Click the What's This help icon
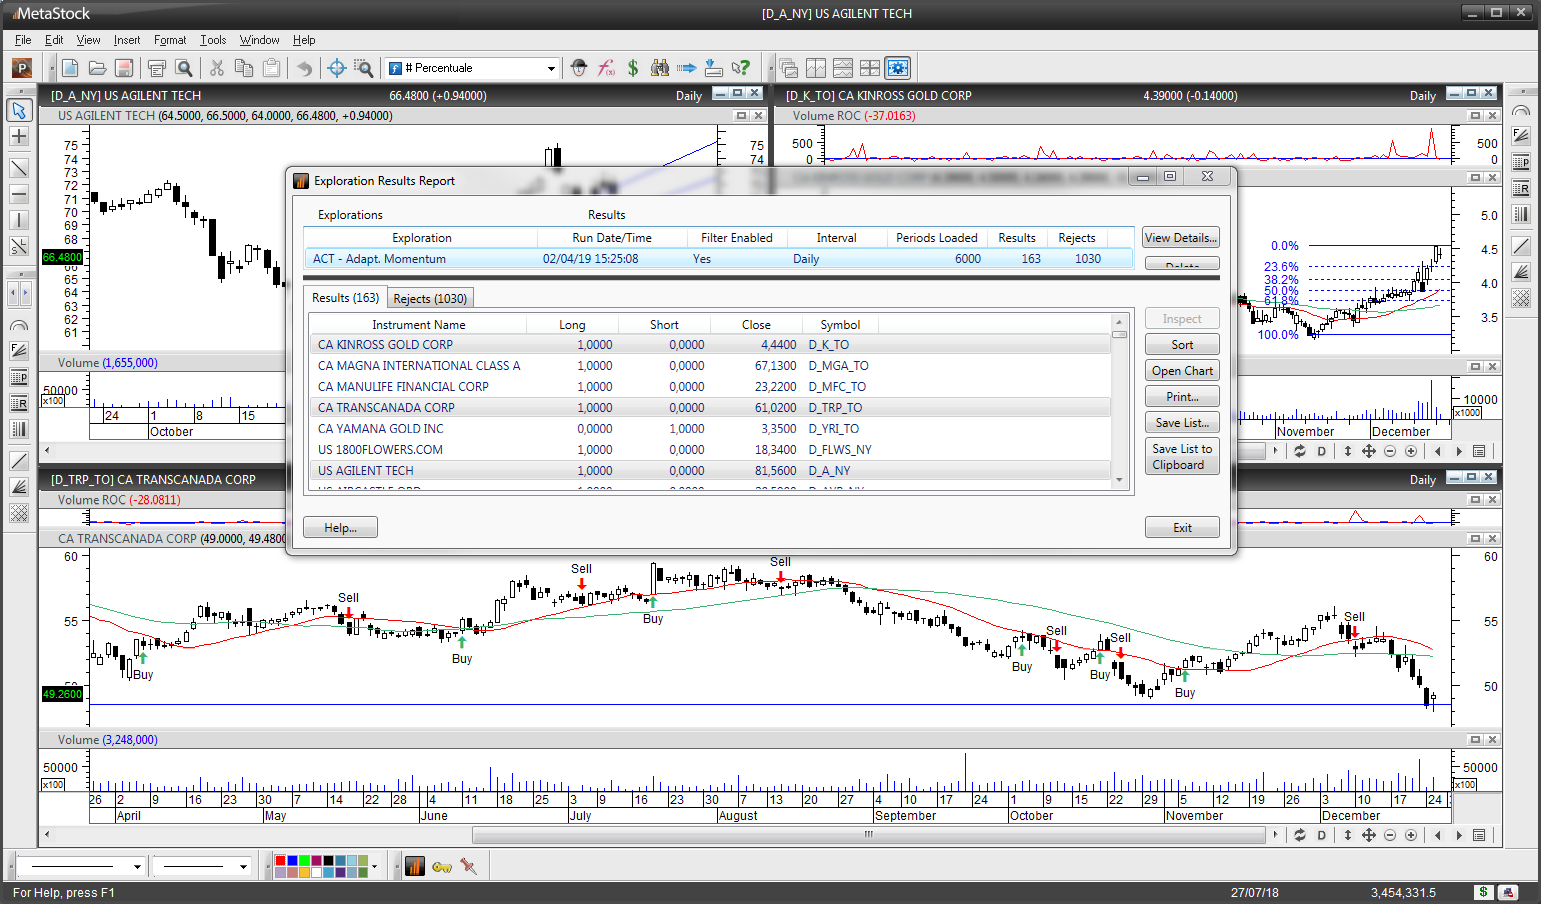Viewport: 1541px width, 904px height. pyautogui.click(x=741, y=68)
